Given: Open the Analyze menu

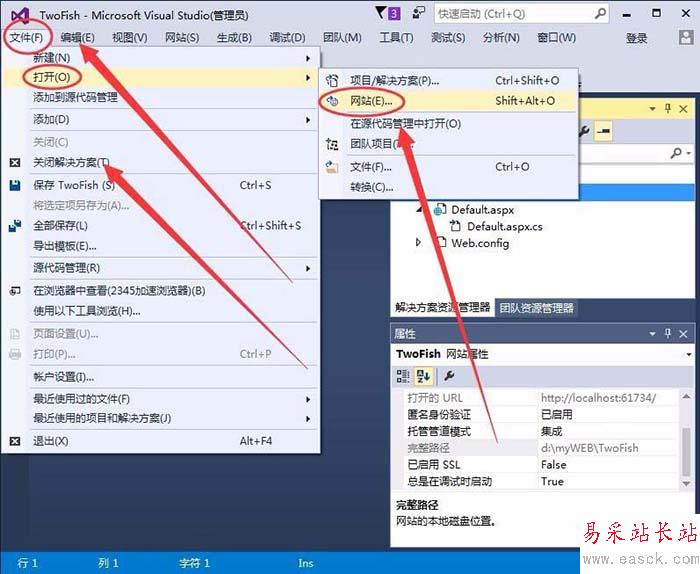Looking at the screenshot, I should pos(501,37).
